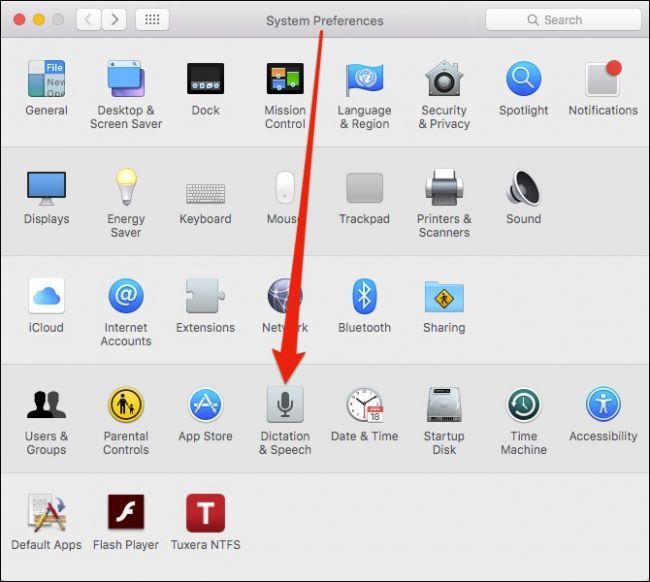Click the Show All grid button
This screenshot has width=650, height=582.
tap(152, 19)
